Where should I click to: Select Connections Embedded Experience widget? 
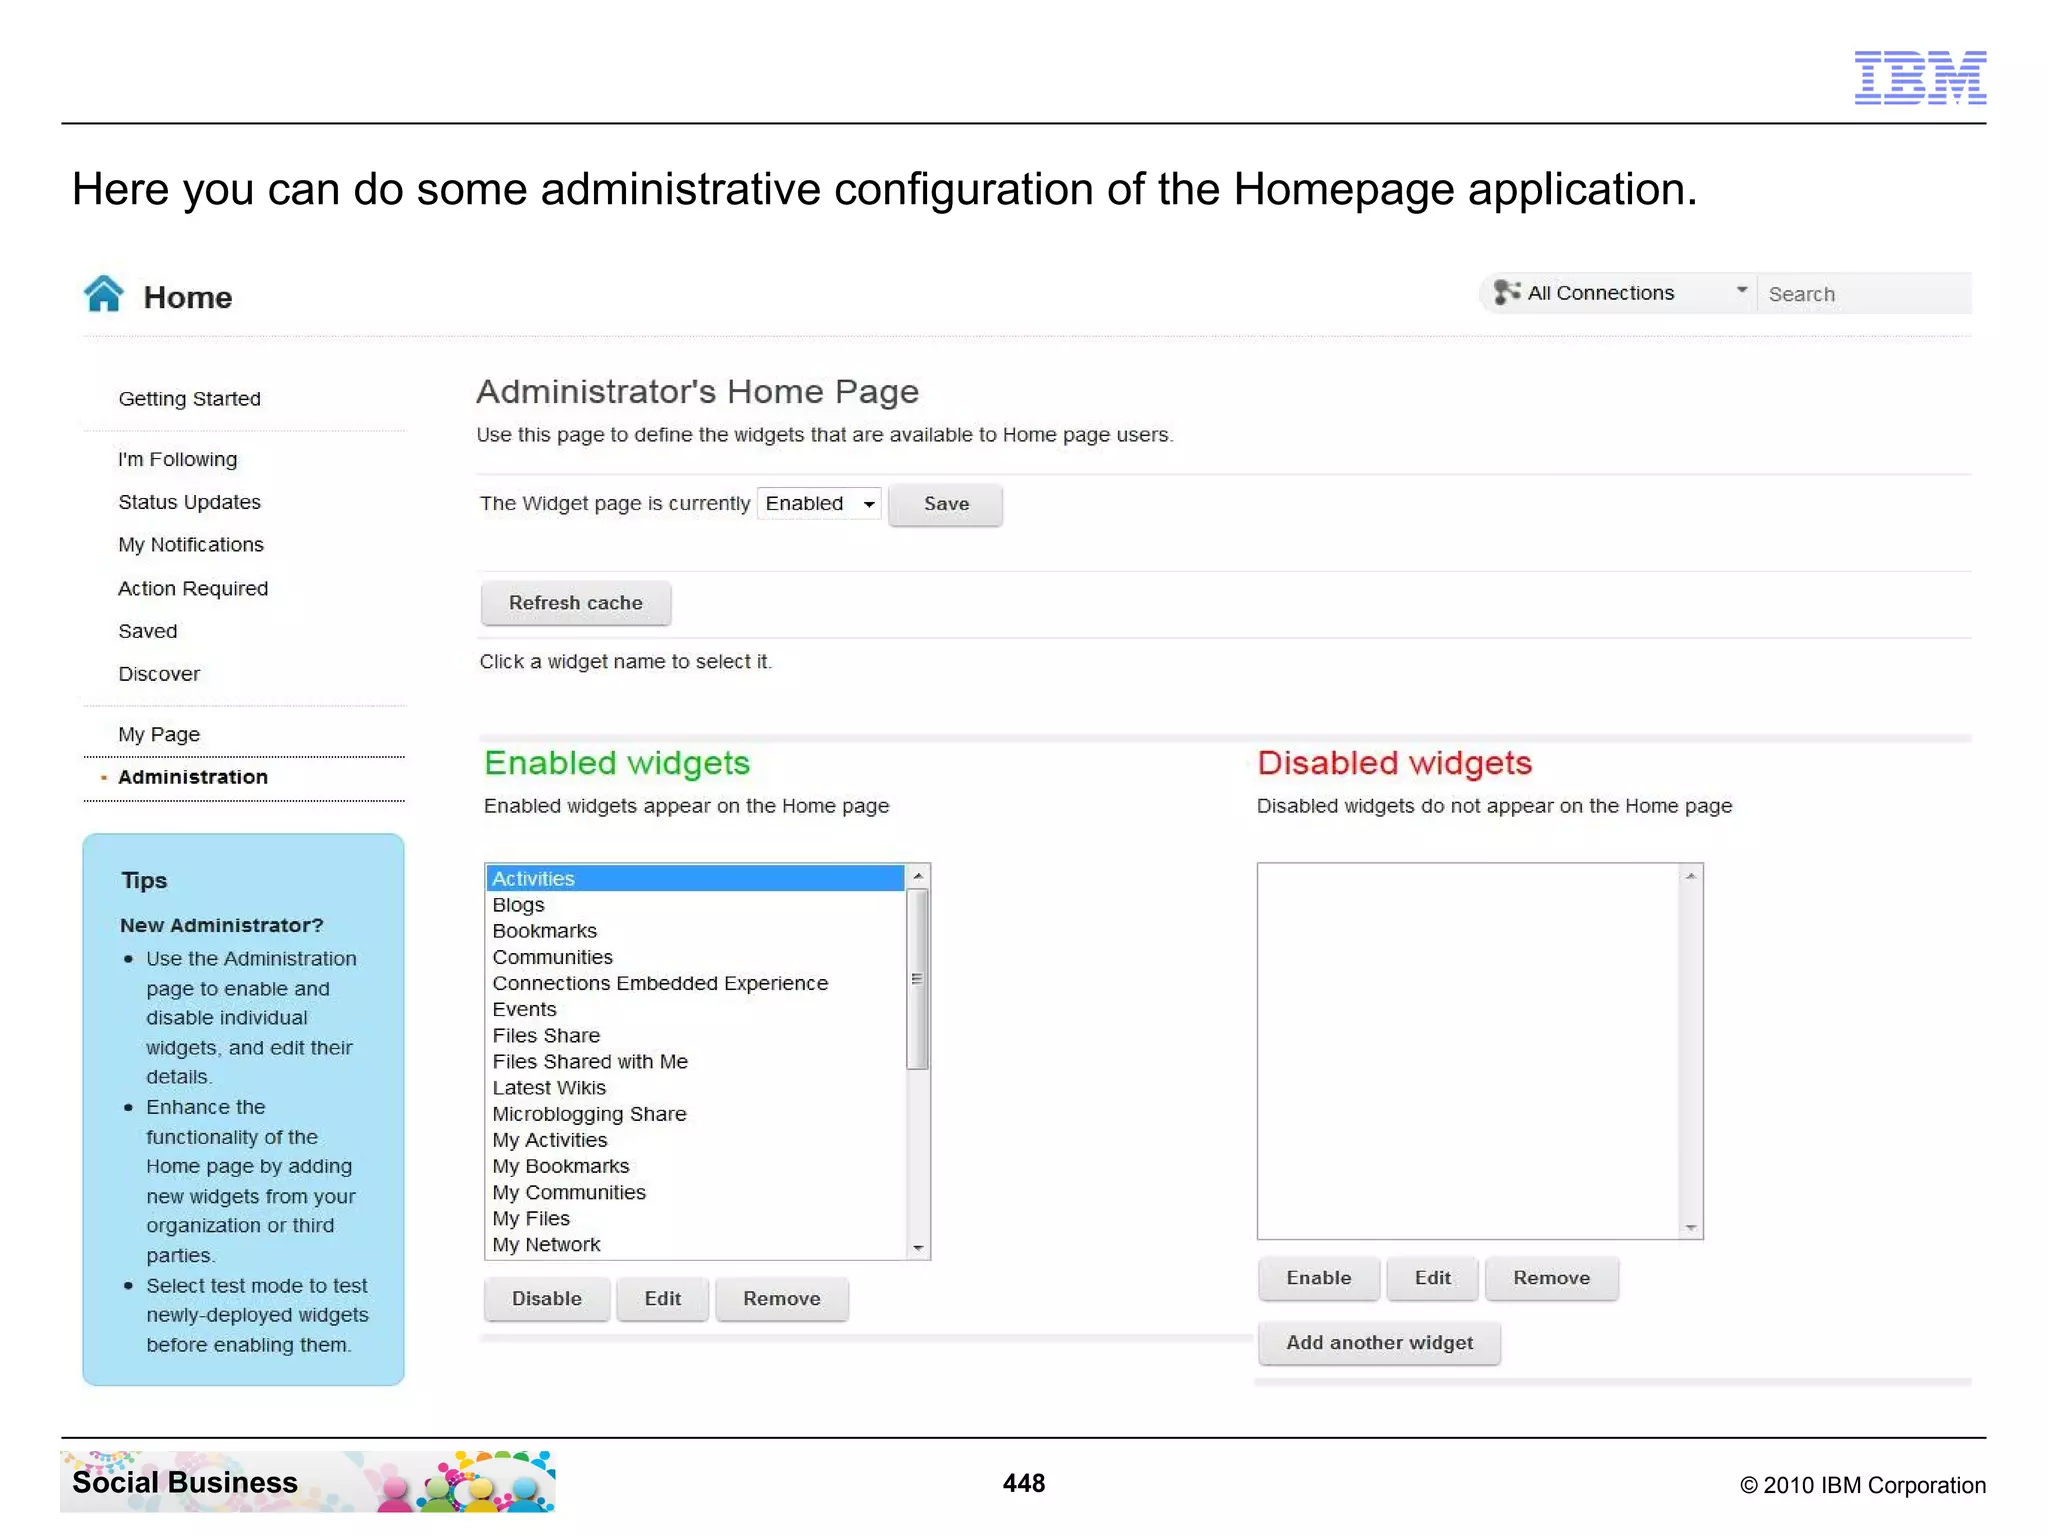(x=695, y=983)
